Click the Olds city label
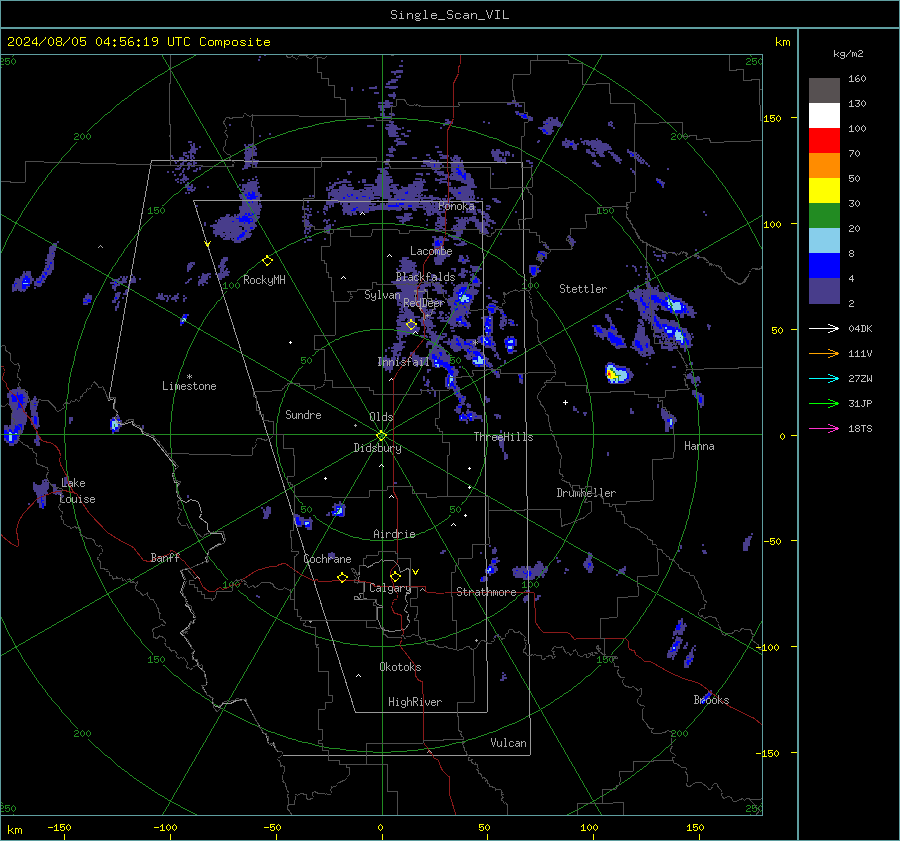 click(x=381, y=417)
